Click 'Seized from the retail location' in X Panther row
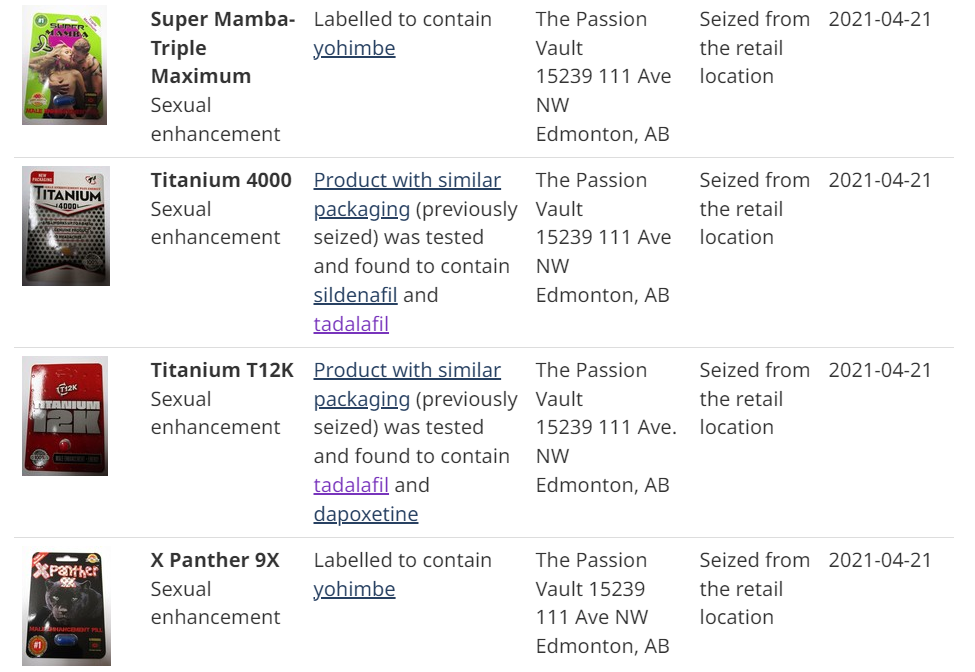 point(754,589)
